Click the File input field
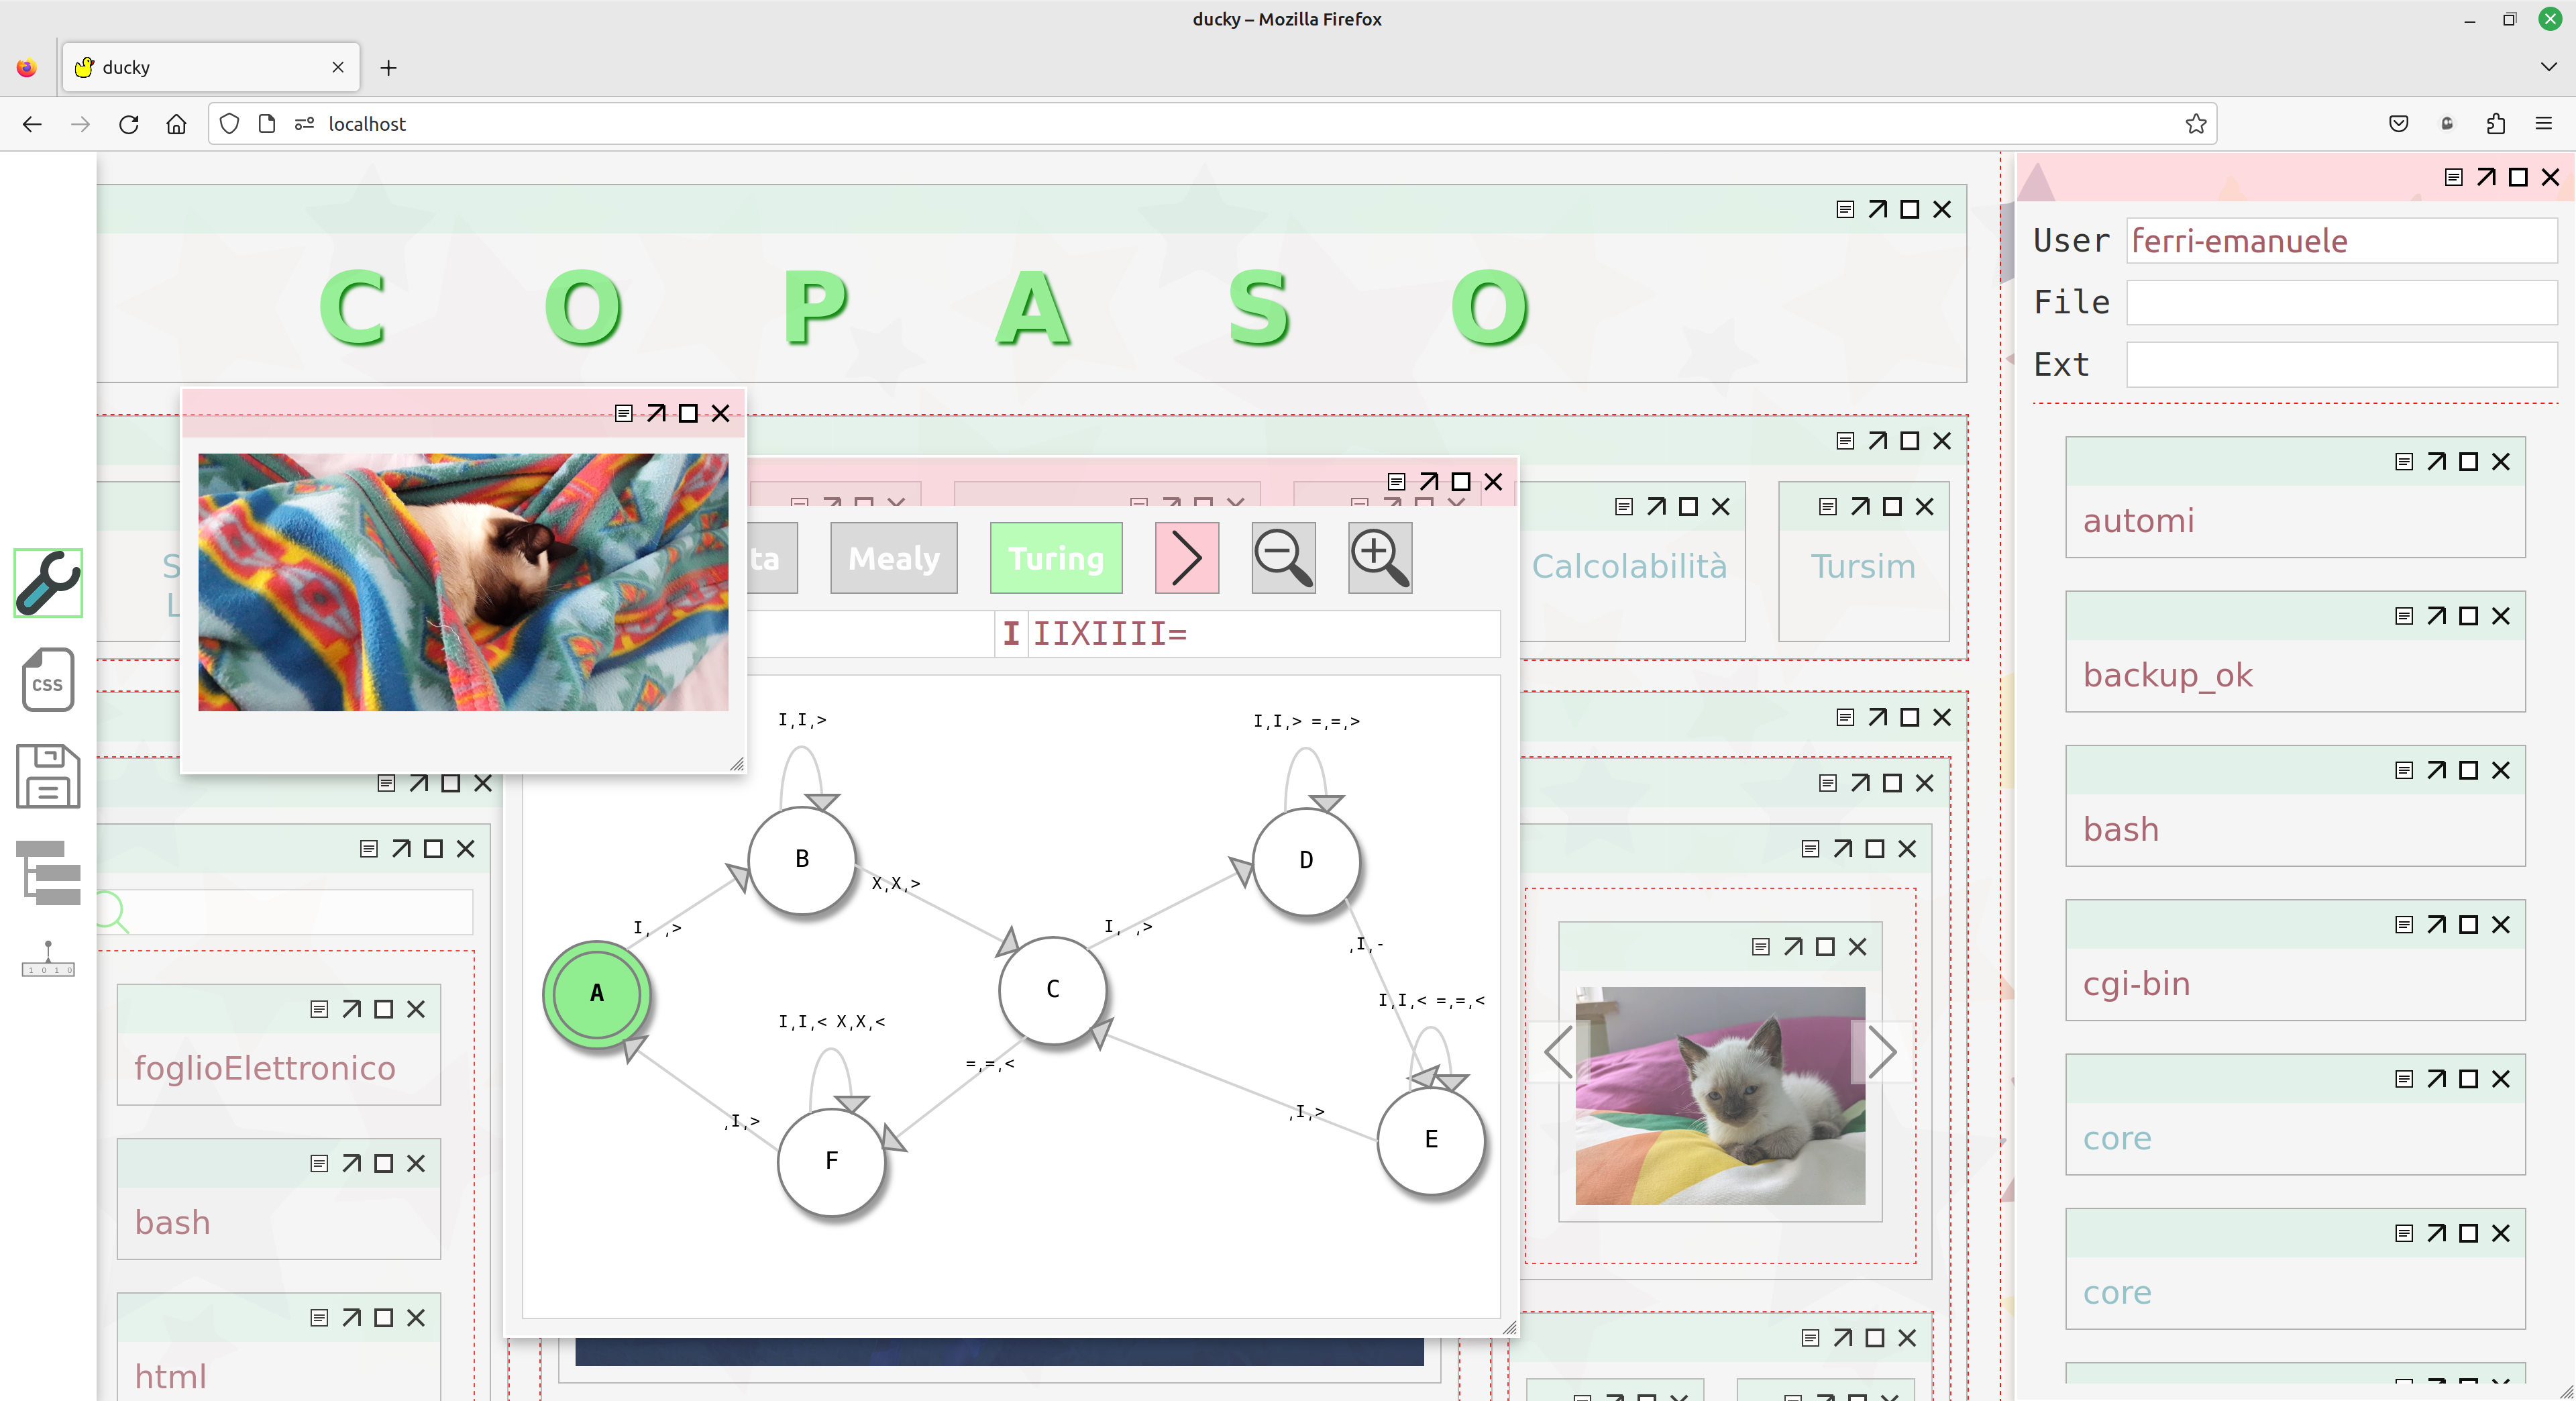Screen dimensions: 2576x1401 click(2341, 302)
